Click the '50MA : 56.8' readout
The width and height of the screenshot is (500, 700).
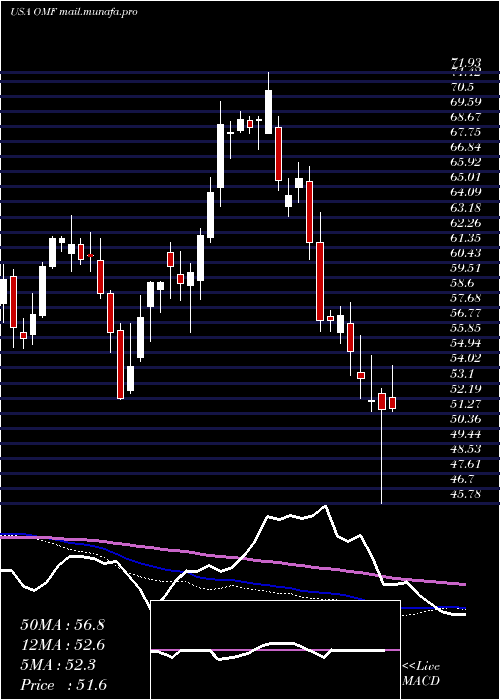[62, 625]
